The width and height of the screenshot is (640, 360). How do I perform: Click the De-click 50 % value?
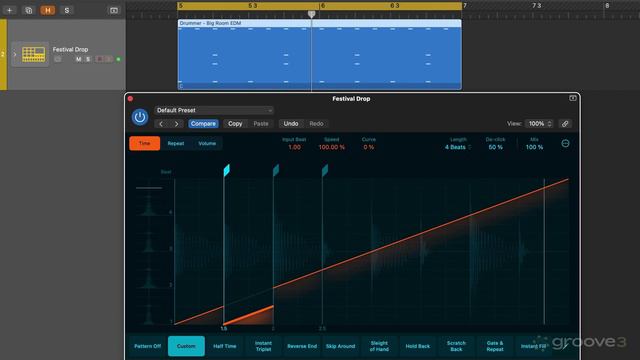pos(496,147)
